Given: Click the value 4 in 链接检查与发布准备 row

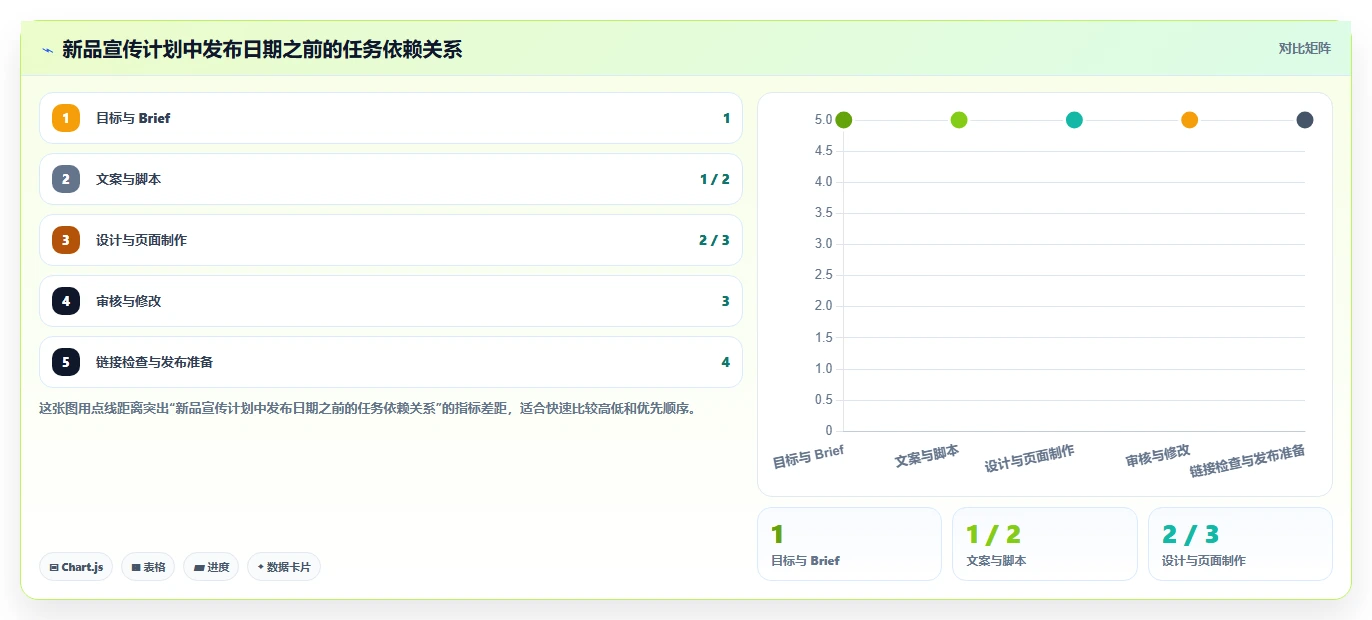Looking at the screenshot, I should pos(725,362).
